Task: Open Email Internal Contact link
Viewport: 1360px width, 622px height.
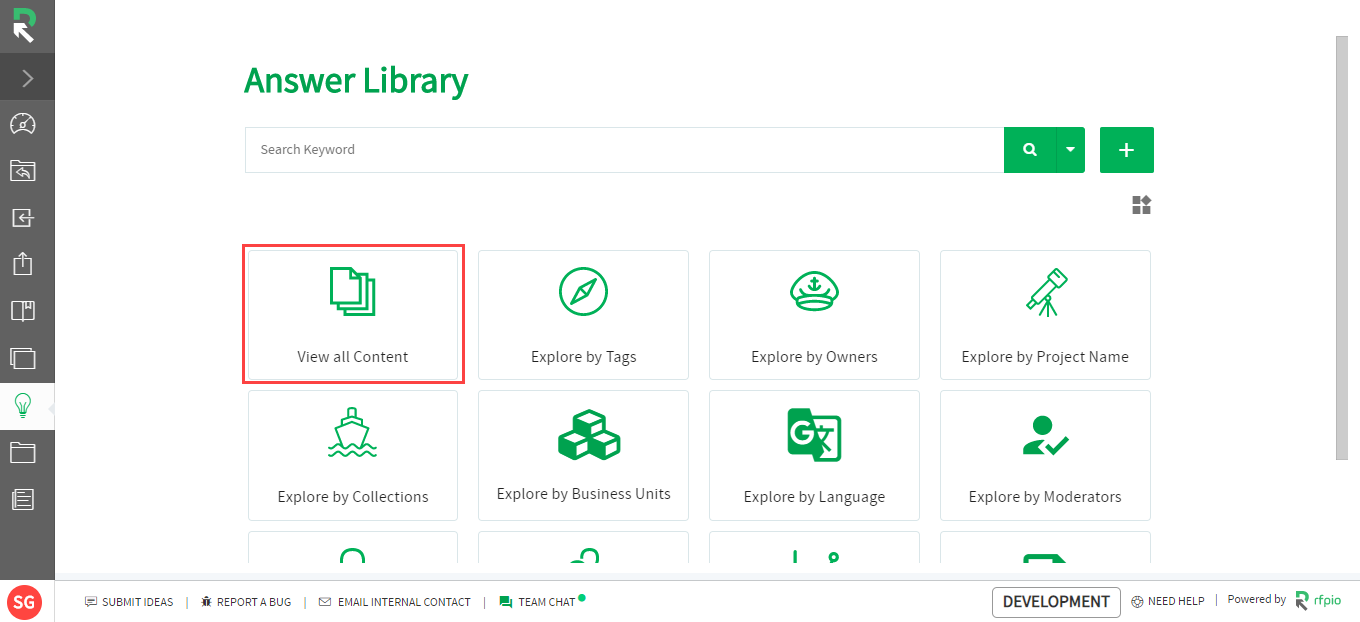Action: (394, 602)
